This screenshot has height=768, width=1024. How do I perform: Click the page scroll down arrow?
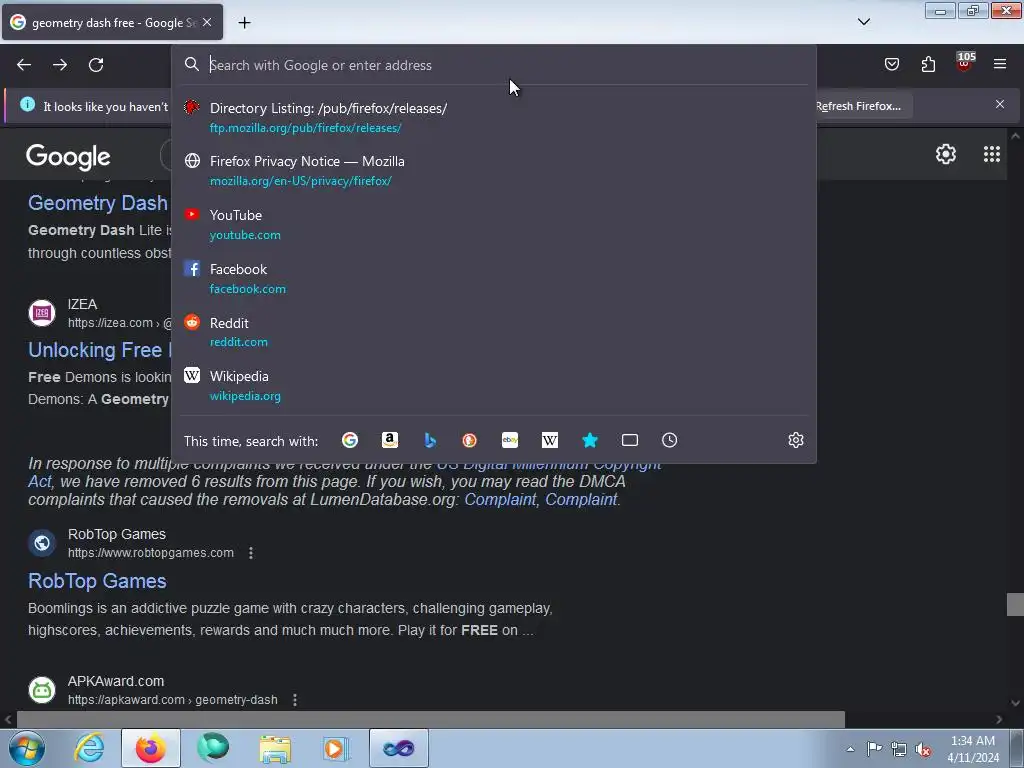[1015, 703]
